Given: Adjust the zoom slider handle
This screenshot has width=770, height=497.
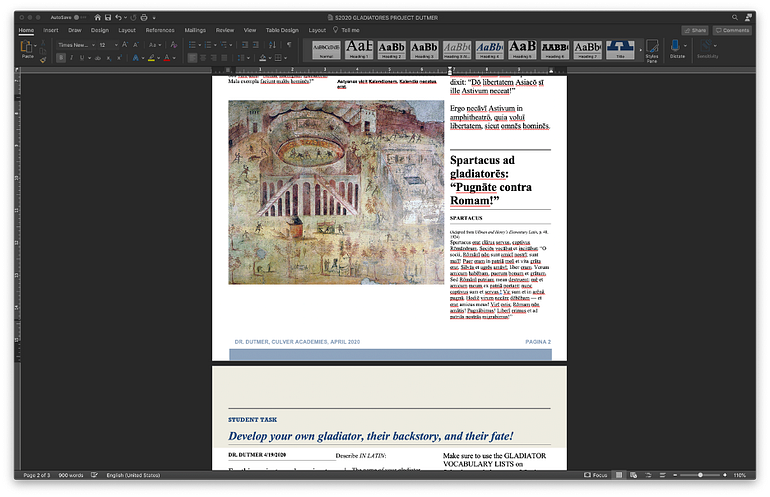Looking at the screenshot, I should [x=700, y=475].
